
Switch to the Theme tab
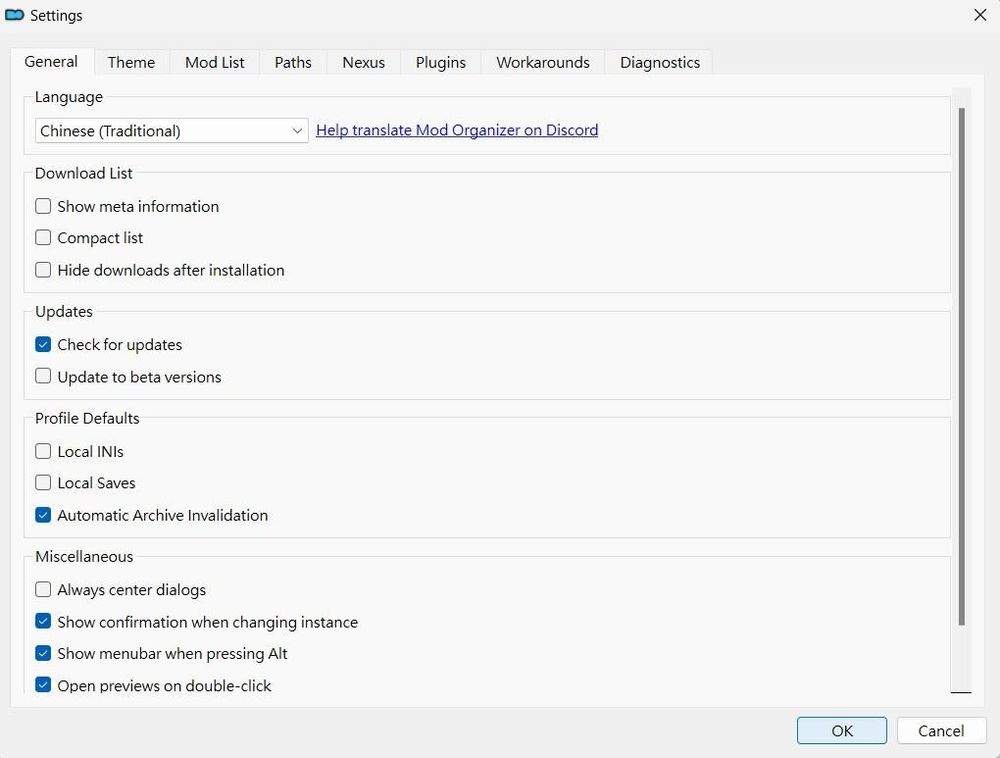[131, 62]
